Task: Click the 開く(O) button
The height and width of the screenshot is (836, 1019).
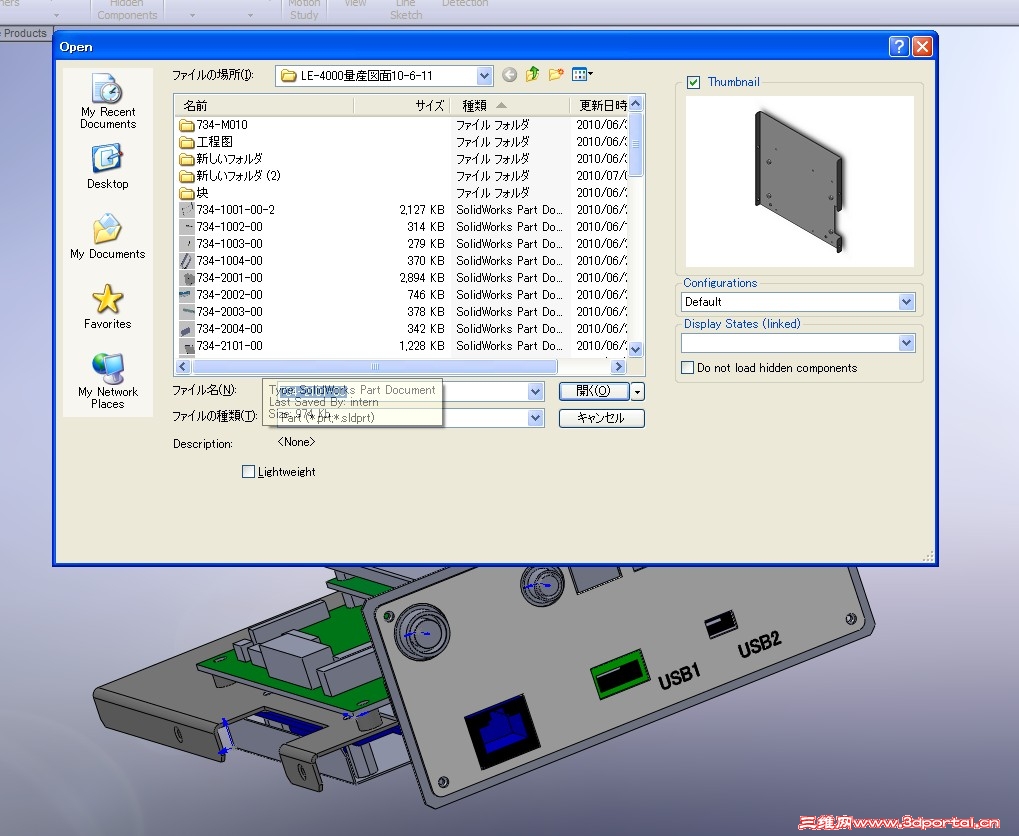Action: click(x=594, y=391)
